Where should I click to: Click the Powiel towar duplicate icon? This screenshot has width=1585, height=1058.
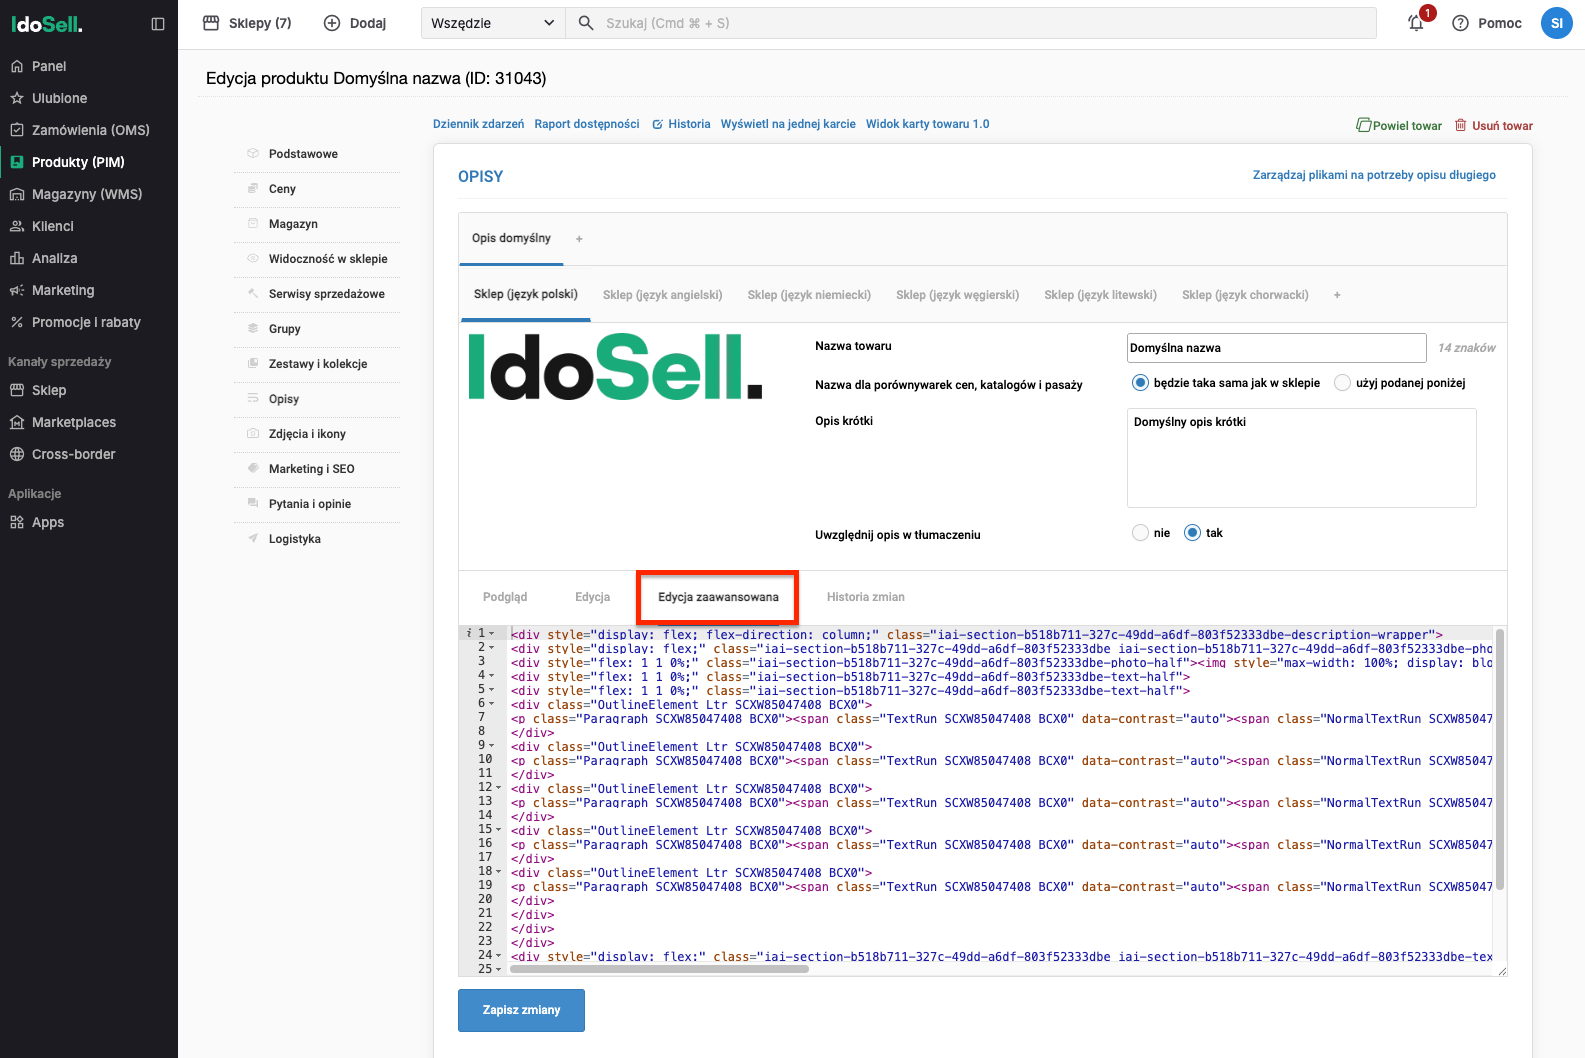[1363, 125]
